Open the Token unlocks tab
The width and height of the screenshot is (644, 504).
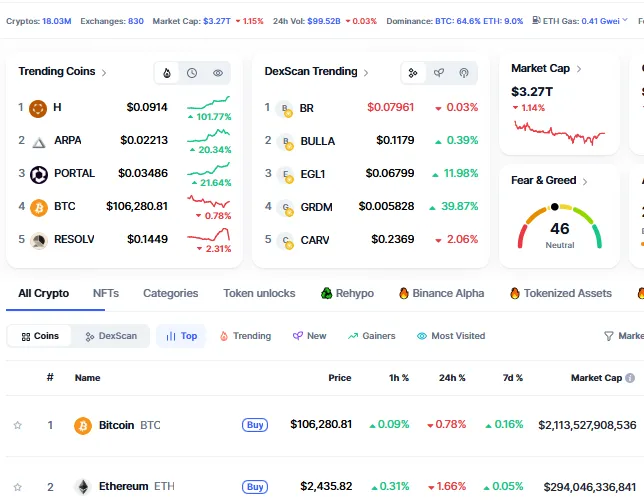coord(259,293)
